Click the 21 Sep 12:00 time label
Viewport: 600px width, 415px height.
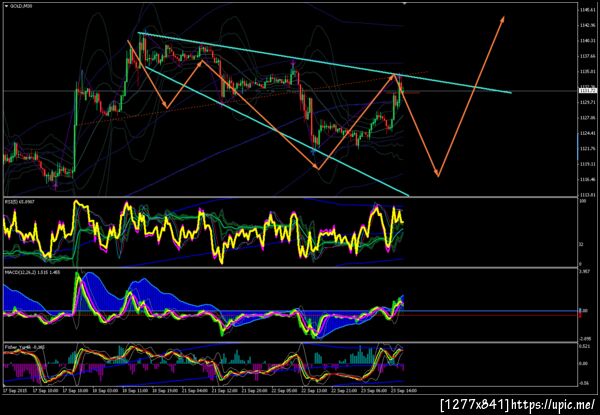click(x=226, y=391)
